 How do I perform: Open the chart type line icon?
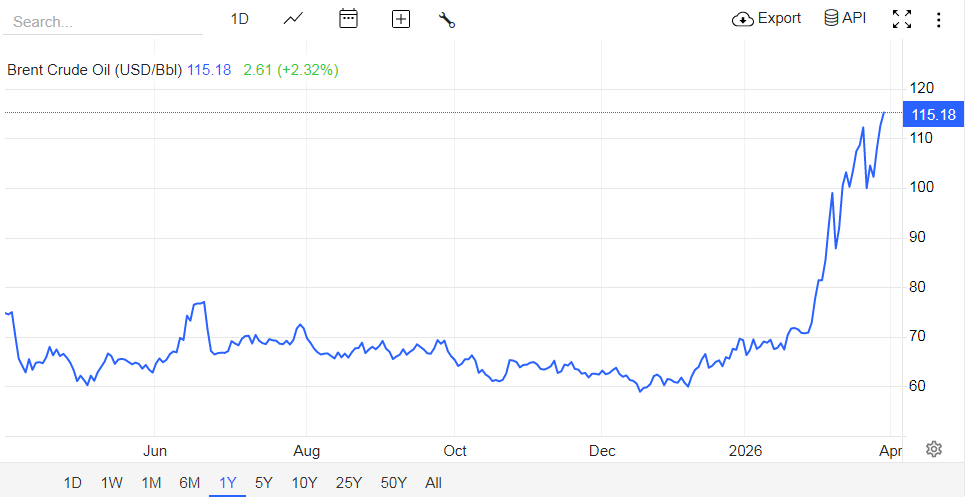click(x=293, y=19)
